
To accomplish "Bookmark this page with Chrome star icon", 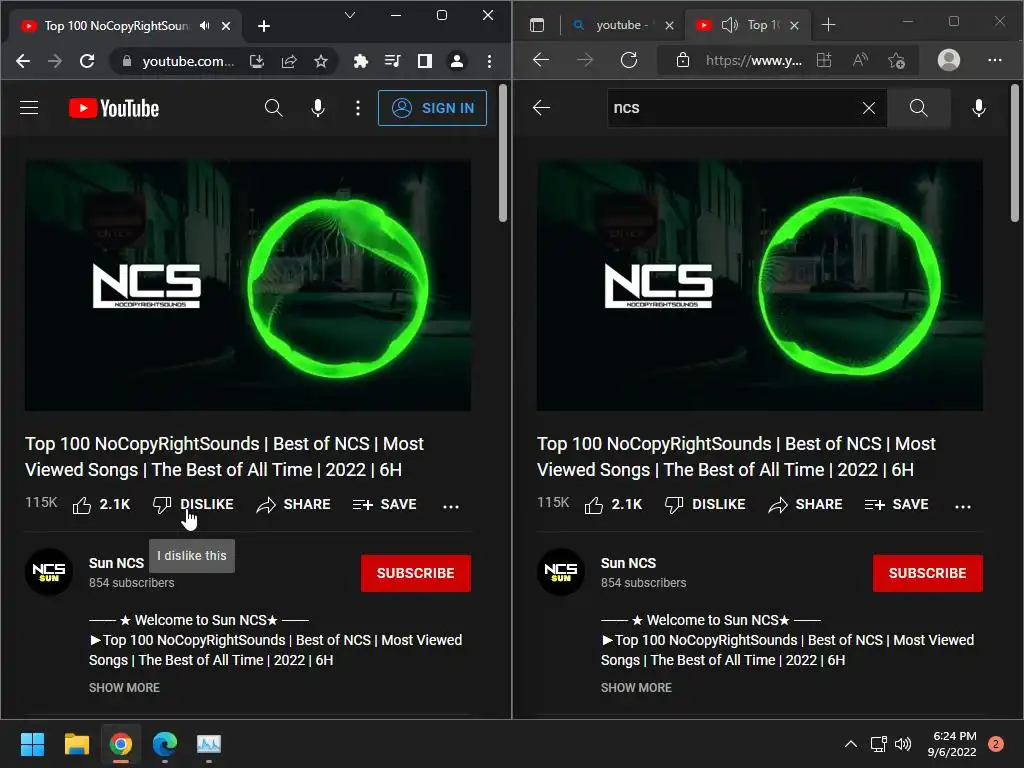I will click(x=321, y=61).
